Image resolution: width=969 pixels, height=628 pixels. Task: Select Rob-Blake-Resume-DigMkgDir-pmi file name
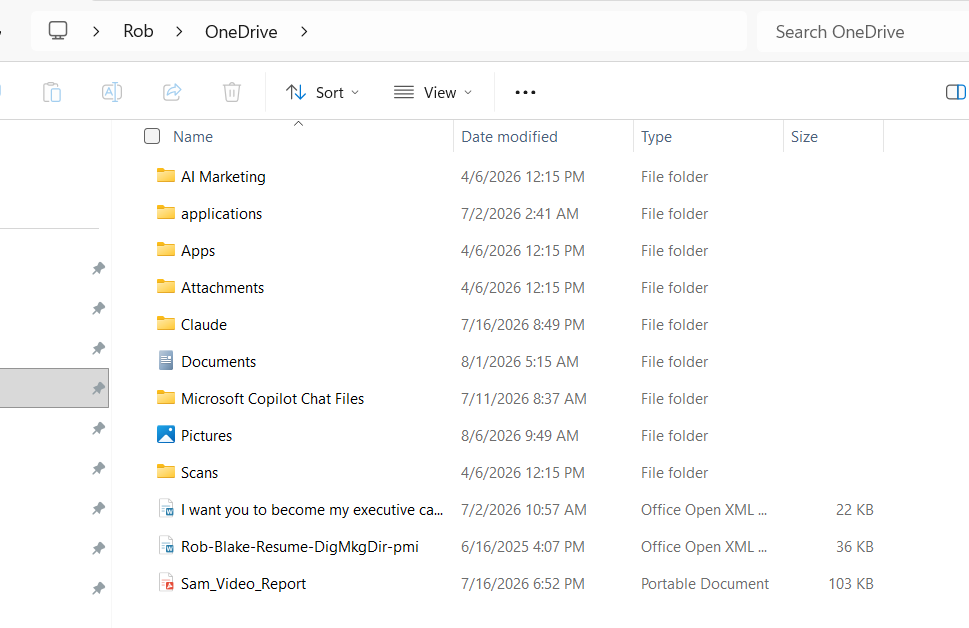point(300,547)
